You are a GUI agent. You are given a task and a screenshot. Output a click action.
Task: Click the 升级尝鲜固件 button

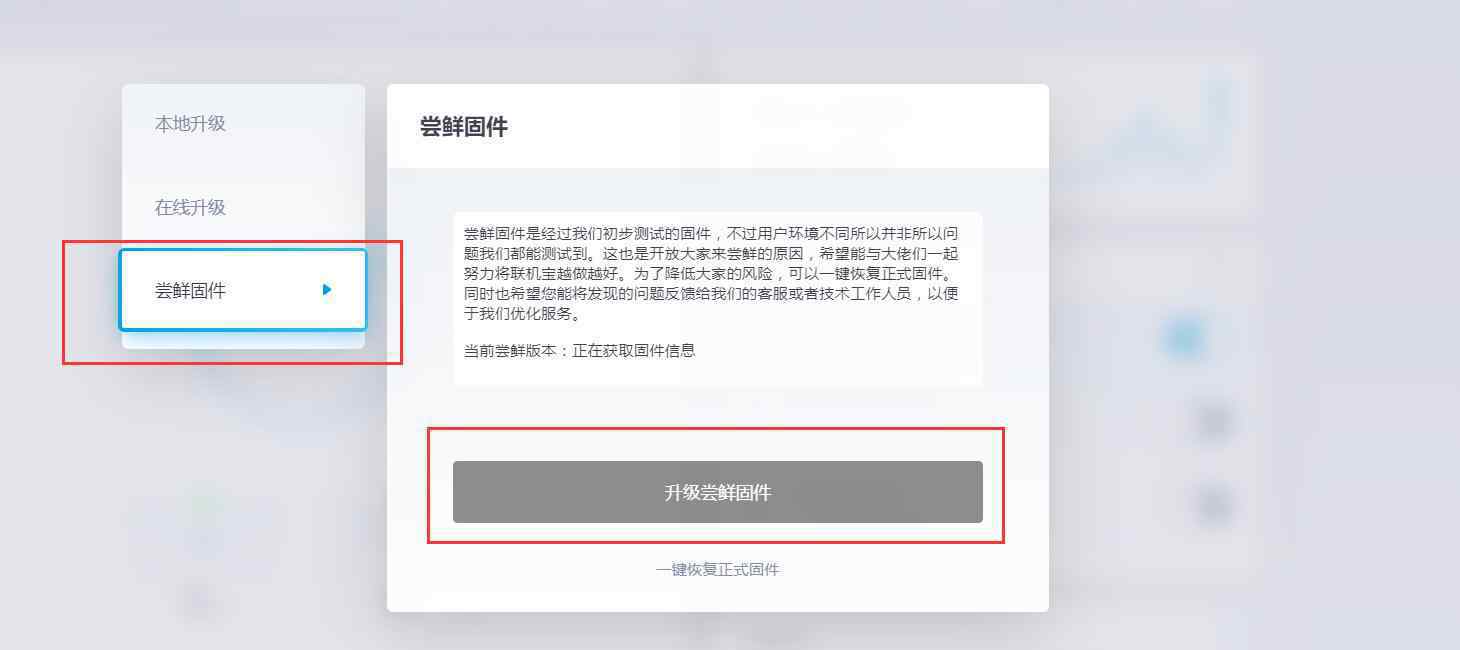point(718,492)
